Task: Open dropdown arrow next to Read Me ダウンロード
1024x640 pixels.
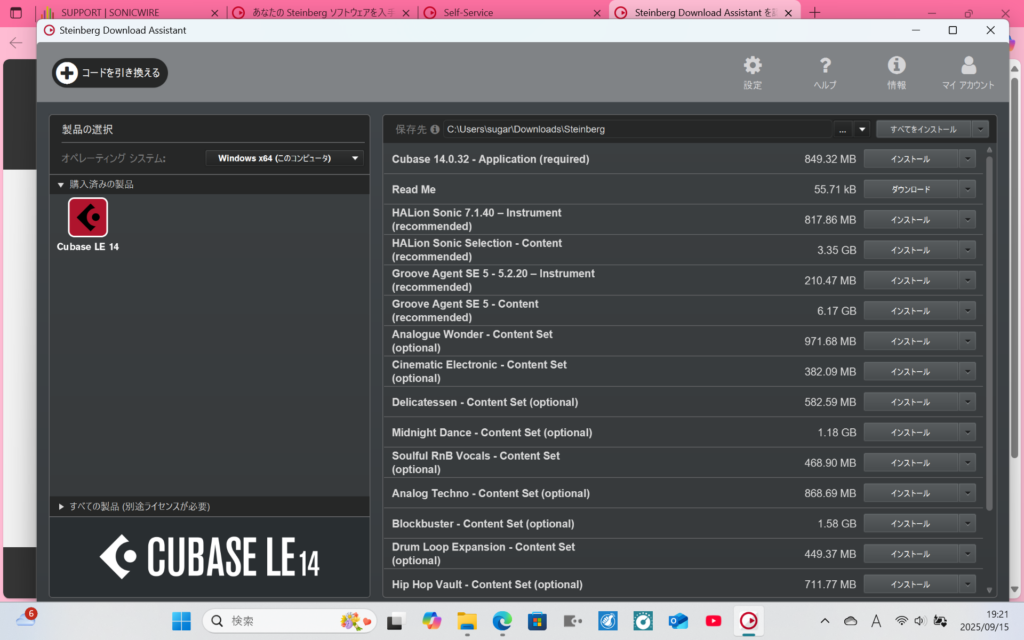Action: click(966, 189)
